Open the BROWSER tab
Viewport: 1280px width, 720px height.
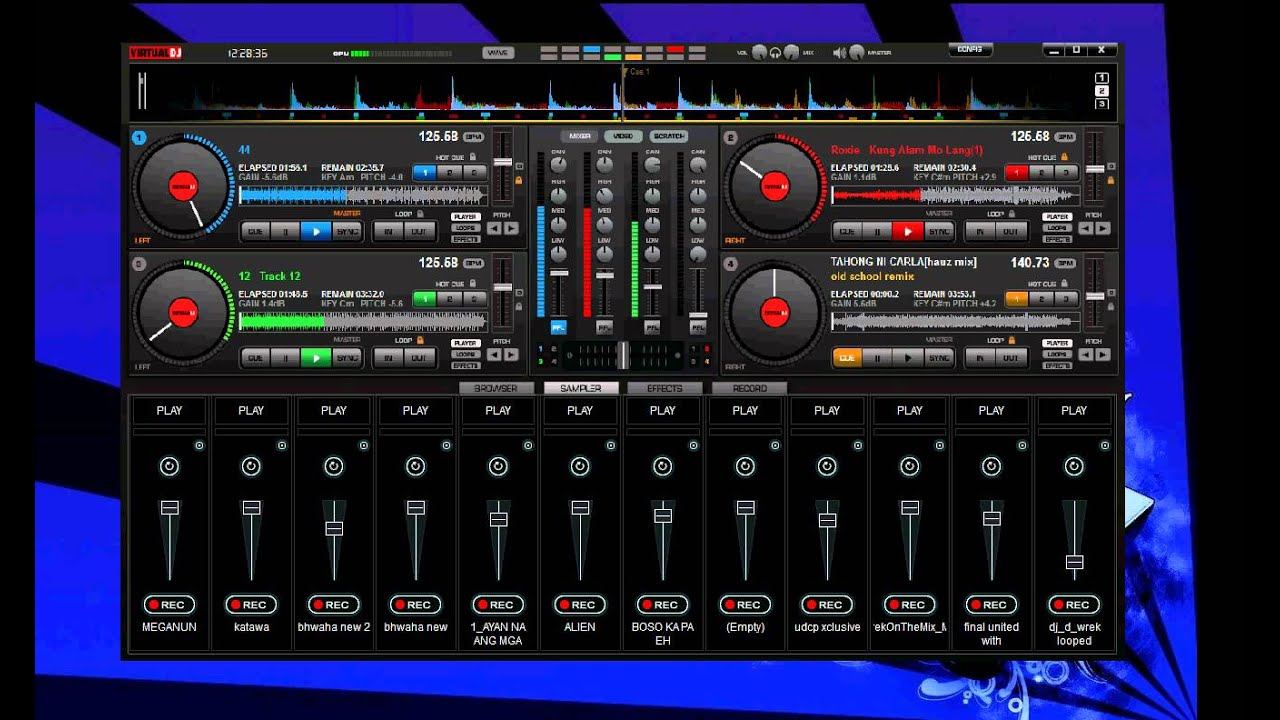[x=496, y=388]
